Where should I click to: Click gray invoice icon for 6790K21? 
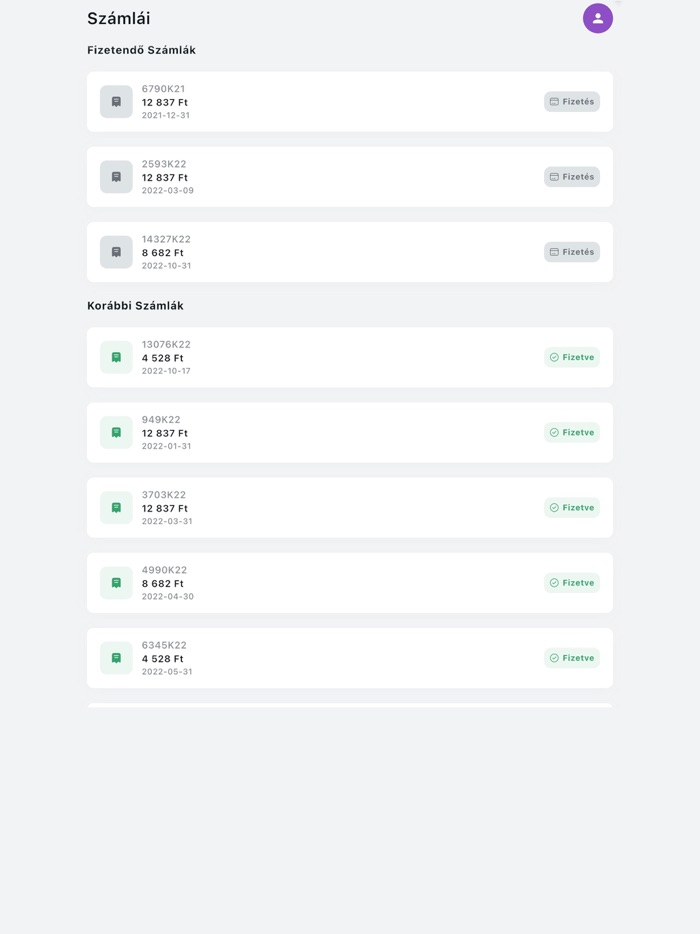coord(116,102)
